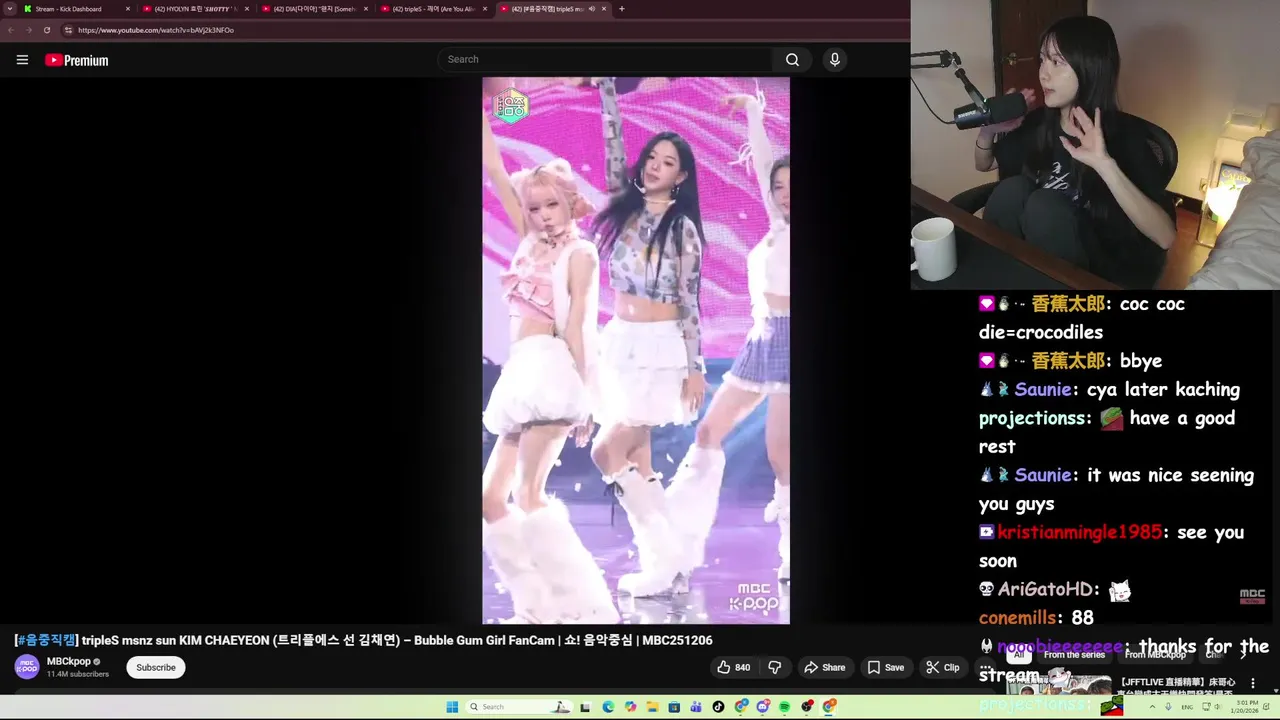Select the 'From the series' filter chip

[x=1075, y=655]
